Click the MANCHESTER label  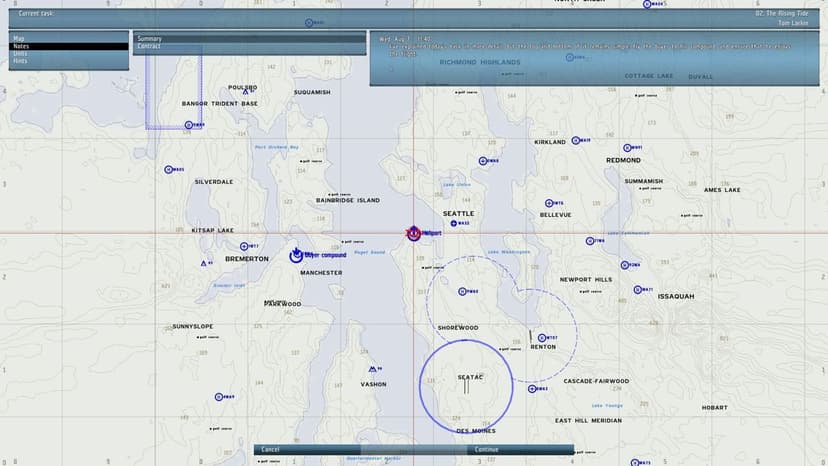pos(321,273)
